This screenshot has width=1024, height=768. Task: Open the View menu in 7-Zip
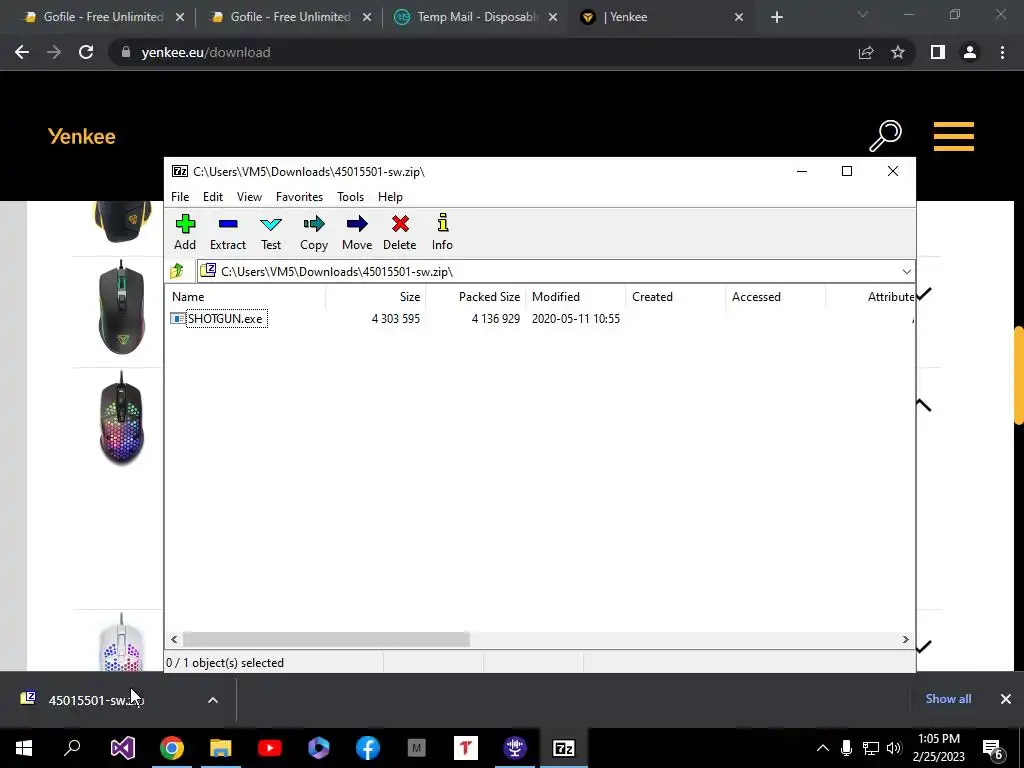coord(249,197)
